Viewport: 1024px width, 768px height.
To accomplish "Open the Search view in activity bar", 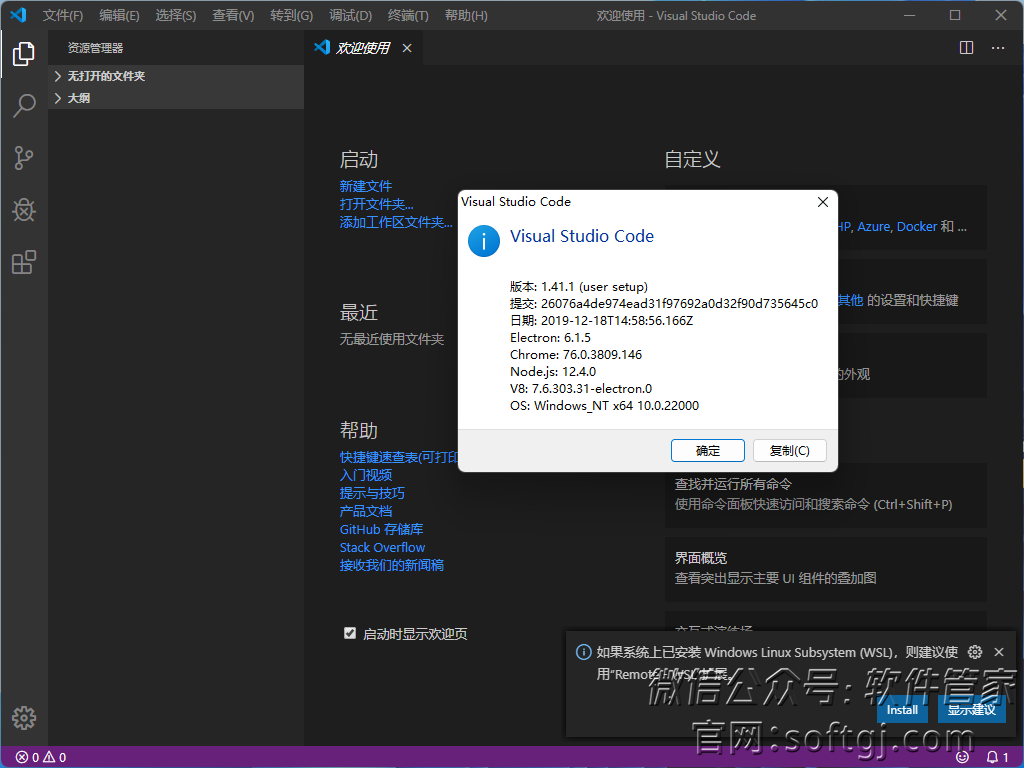I will 24,105.
